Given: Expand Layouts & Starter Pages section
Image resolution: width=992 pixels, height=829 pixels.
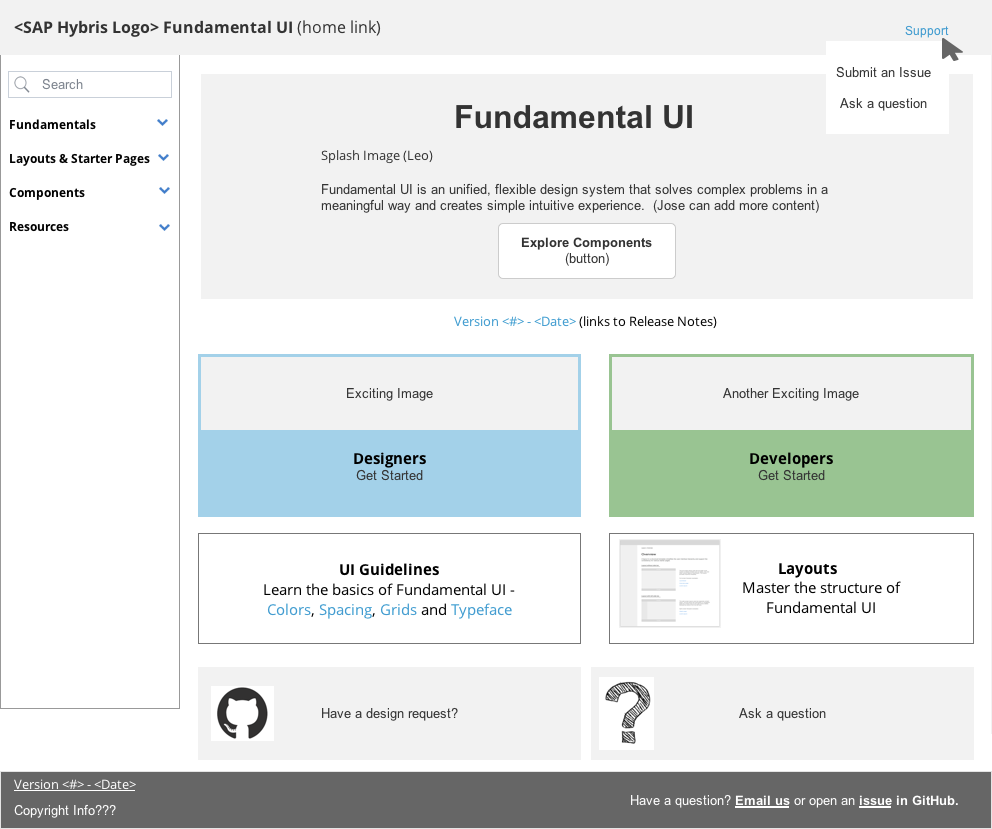Looking at the screenshot, I should [x=163, y=158].
